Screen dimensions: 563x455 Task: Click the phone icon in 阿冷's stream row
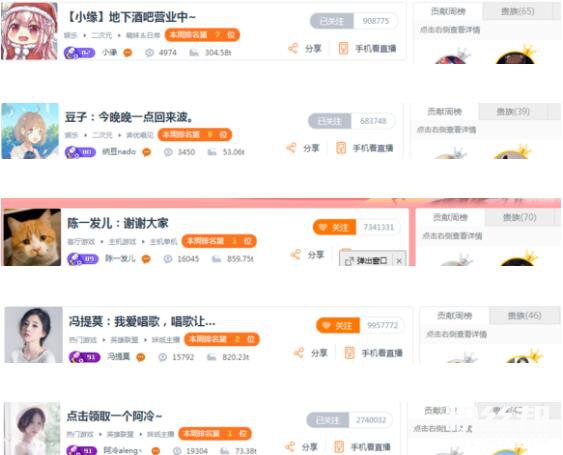[x=339, y=447]
